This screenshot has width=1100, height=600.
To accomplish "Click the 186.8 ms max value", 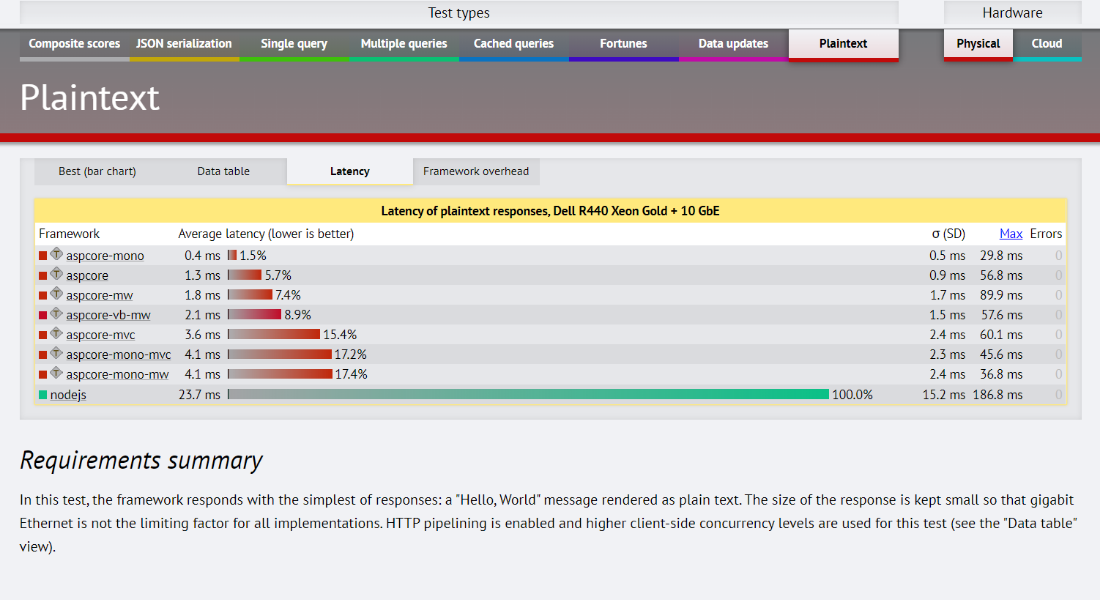I will 998,395.
